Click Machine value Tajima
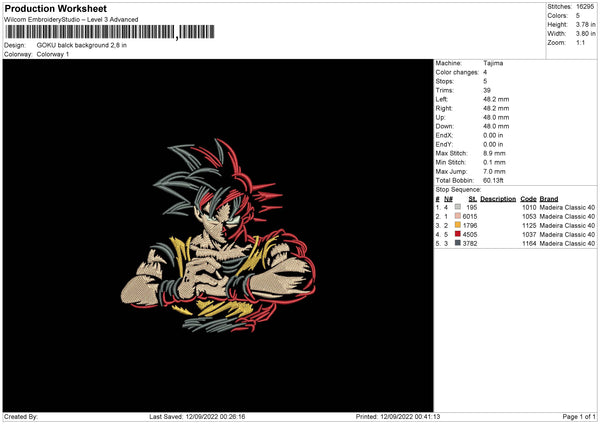Viewport: 600px width, 424px height. click(493, 63)
